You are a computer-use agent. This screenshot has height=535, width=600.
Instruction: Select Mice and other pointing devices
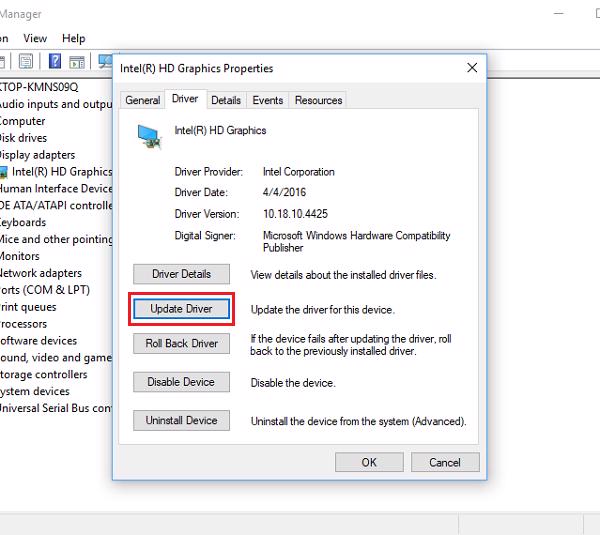56,239
